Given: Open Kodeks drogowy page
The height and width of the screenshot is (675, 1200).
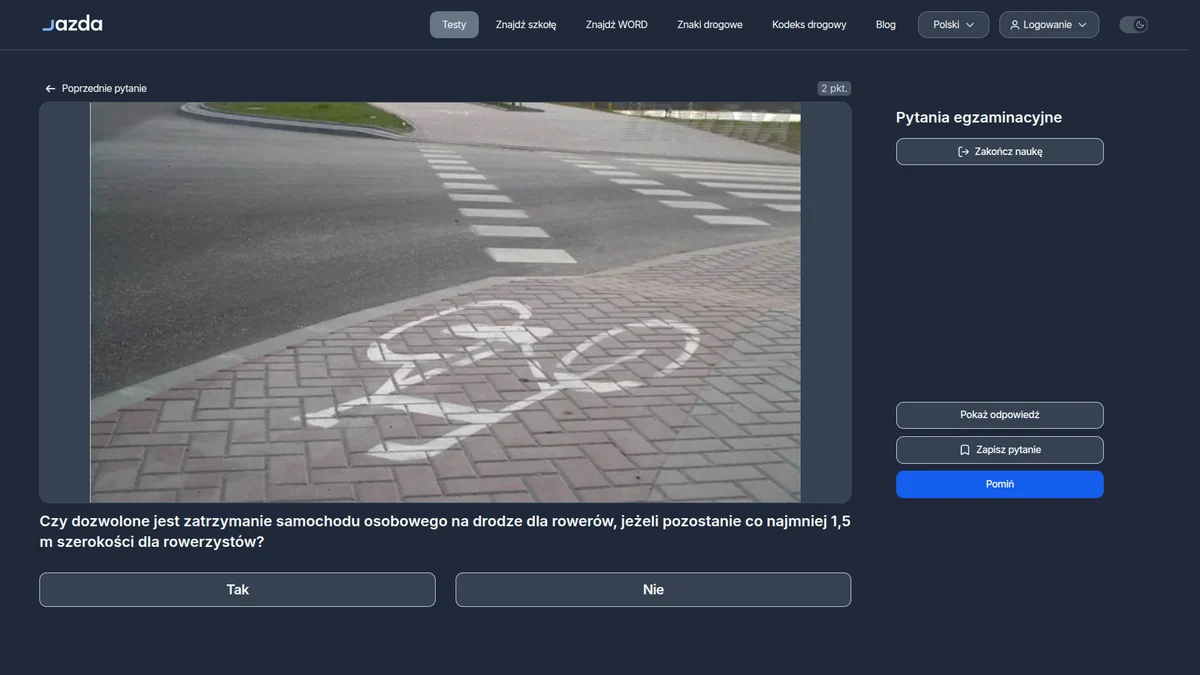Looking at the screenshot, I should 809,25.
